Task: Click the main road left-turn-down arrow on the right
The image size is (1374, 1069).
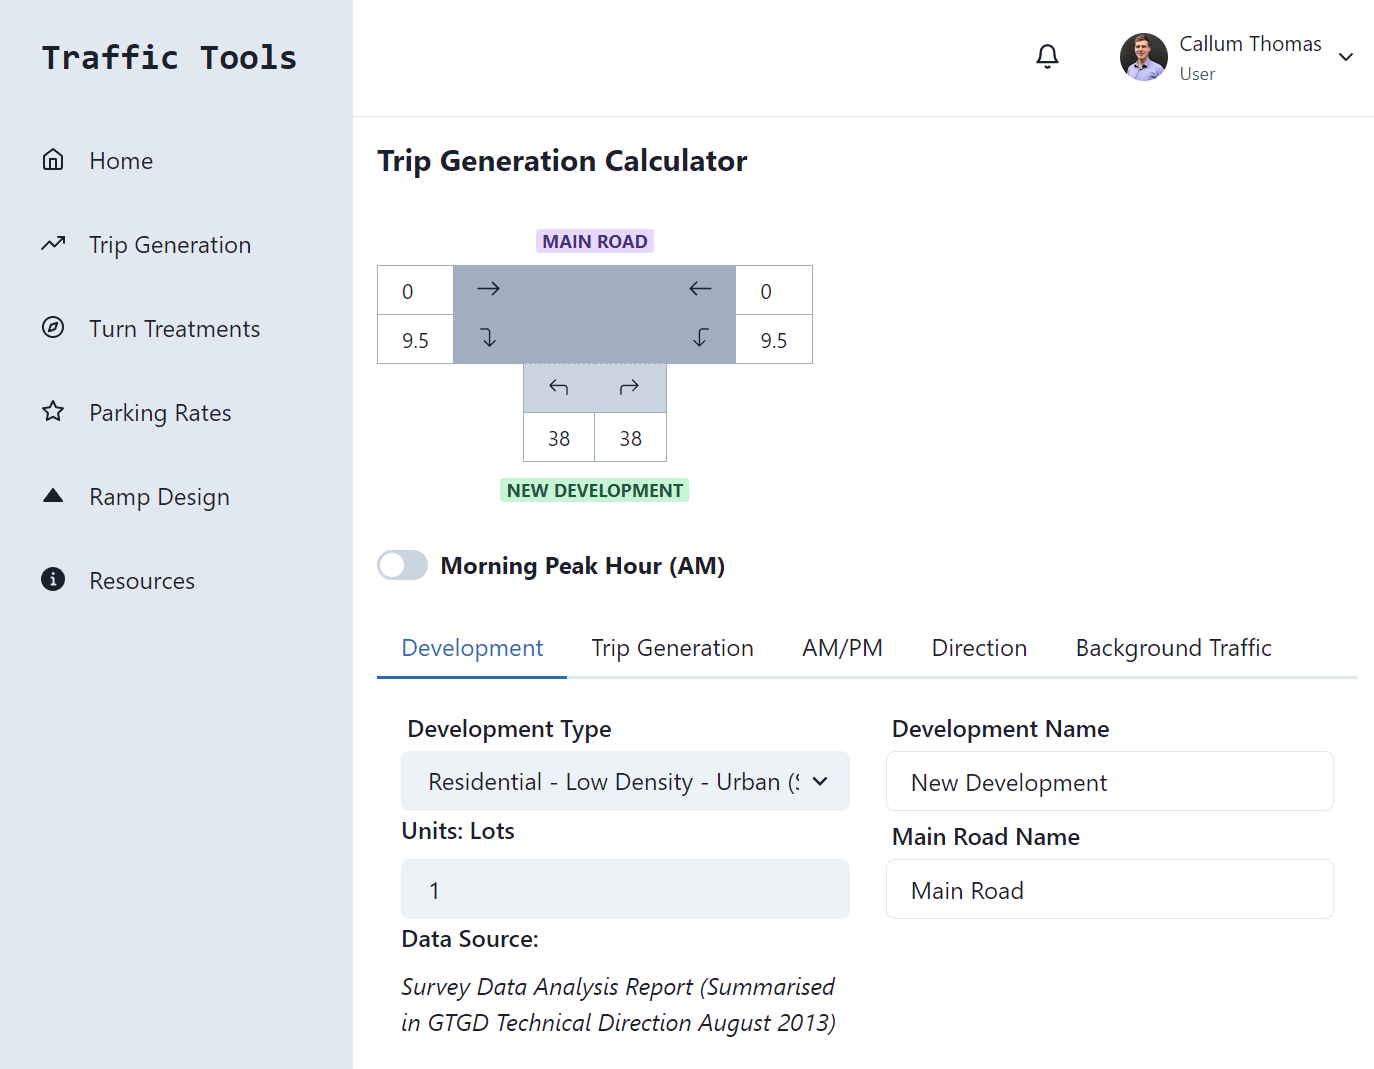Action: pyautogui.click(x=700, y=338)
